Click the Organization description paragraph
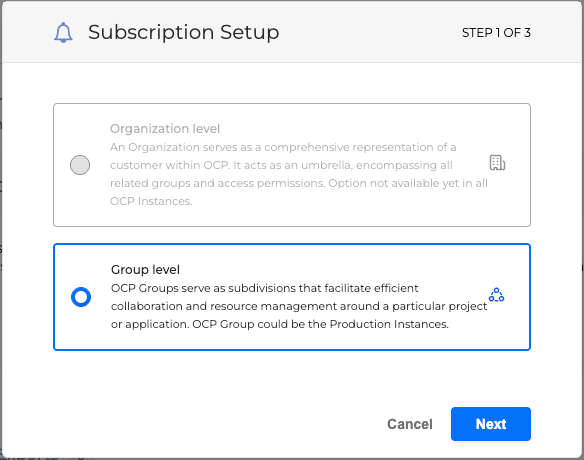Viewport: 584px width, 460px height. 299,174
